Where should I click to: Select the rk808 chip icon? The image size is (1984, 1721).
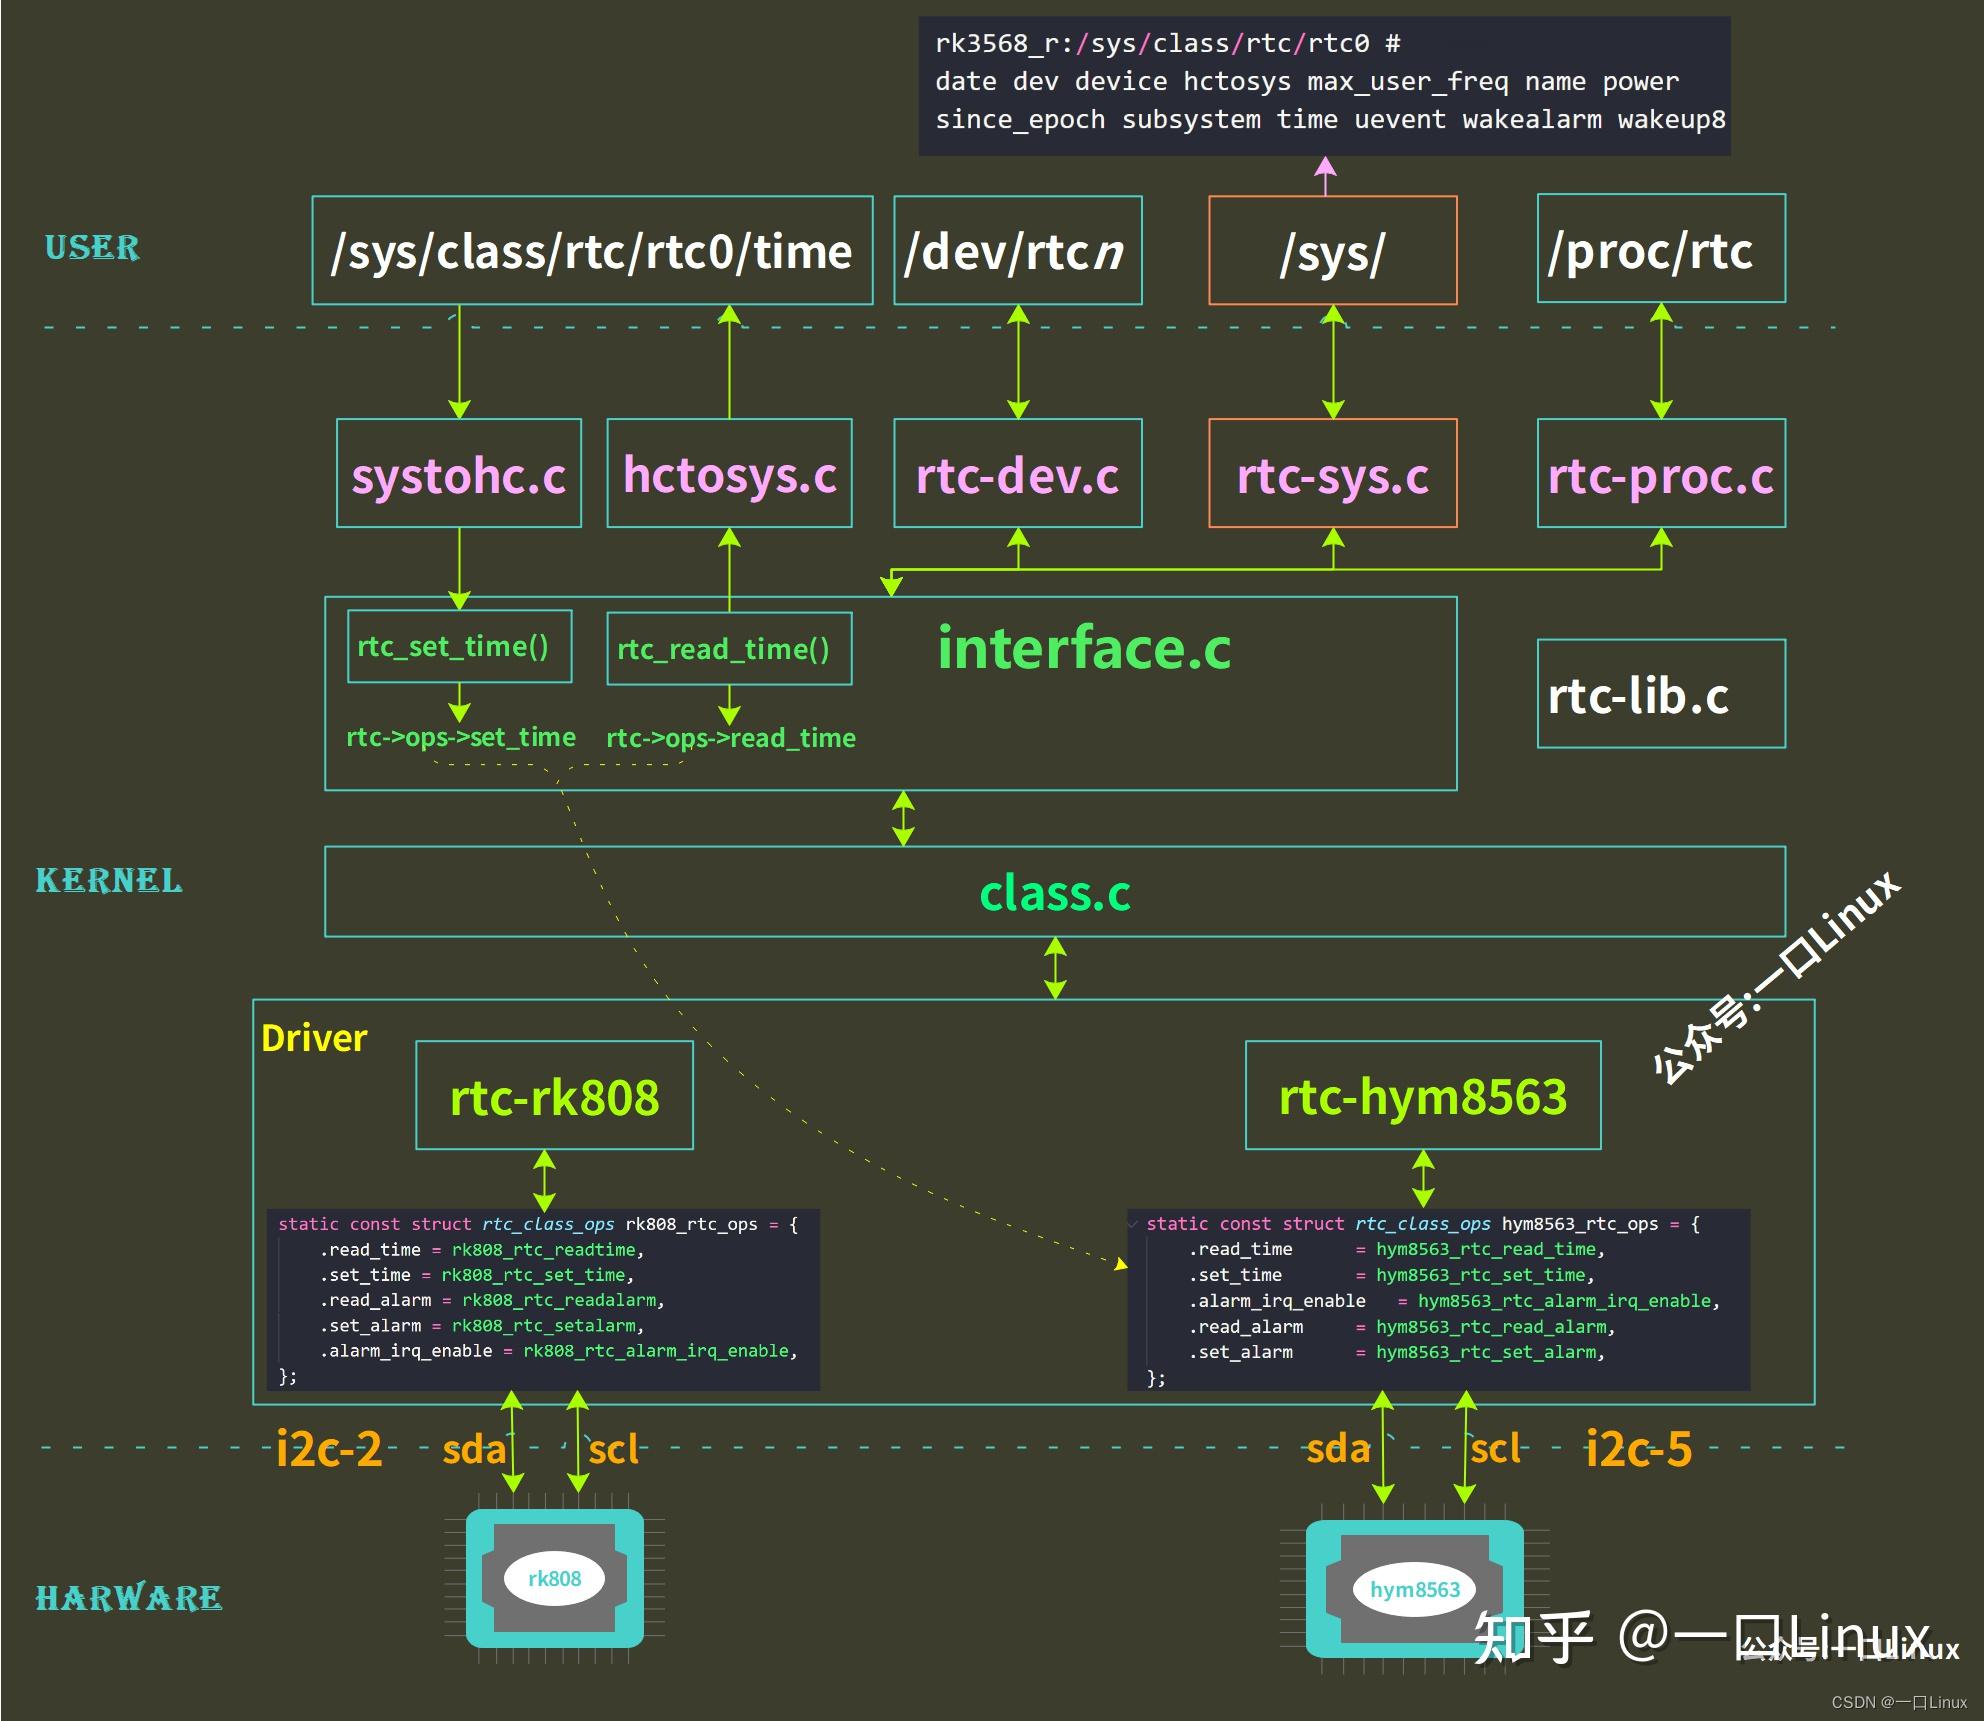555,1578
